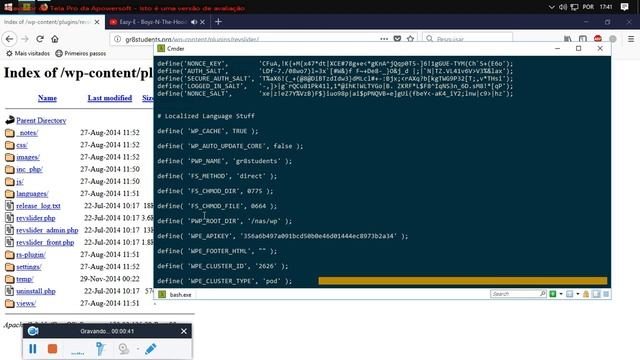Stop the screen recording
Screen dimensions: 640x360
[x=52, y=349]
